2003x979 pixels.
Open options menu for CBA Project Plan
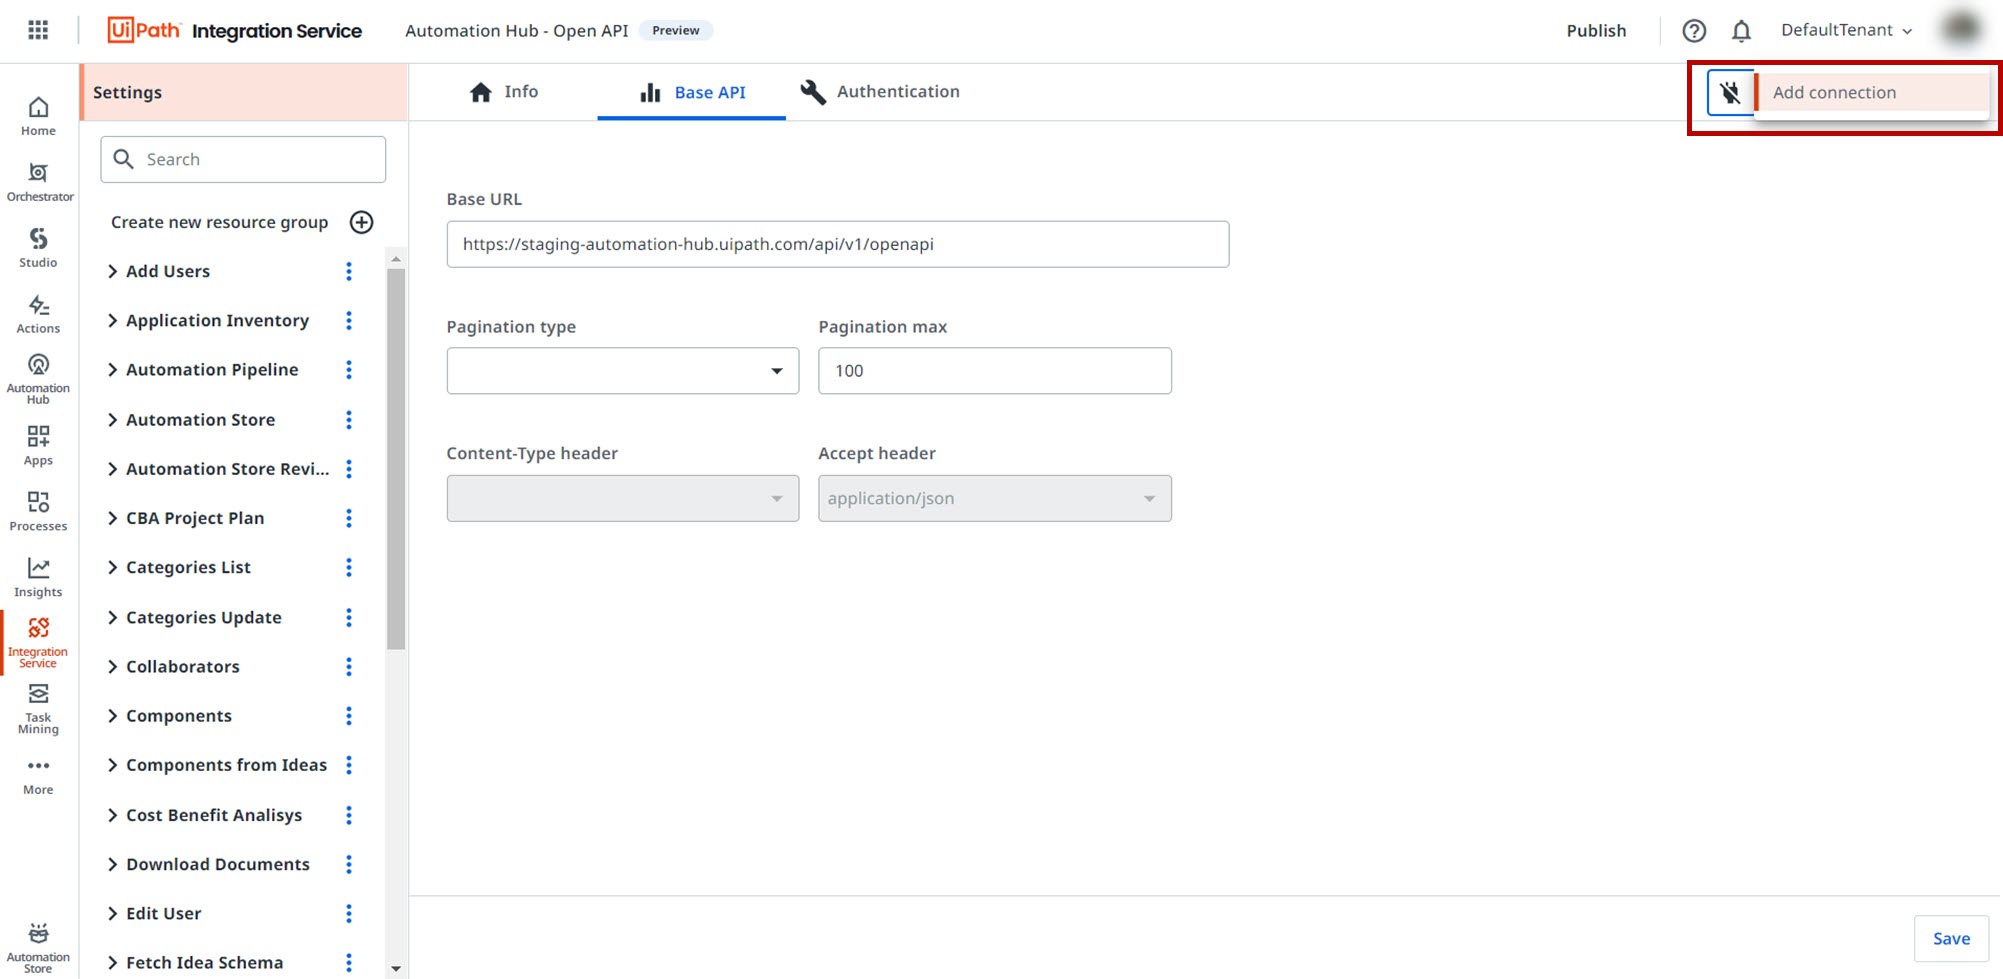(x=349, y=518)
